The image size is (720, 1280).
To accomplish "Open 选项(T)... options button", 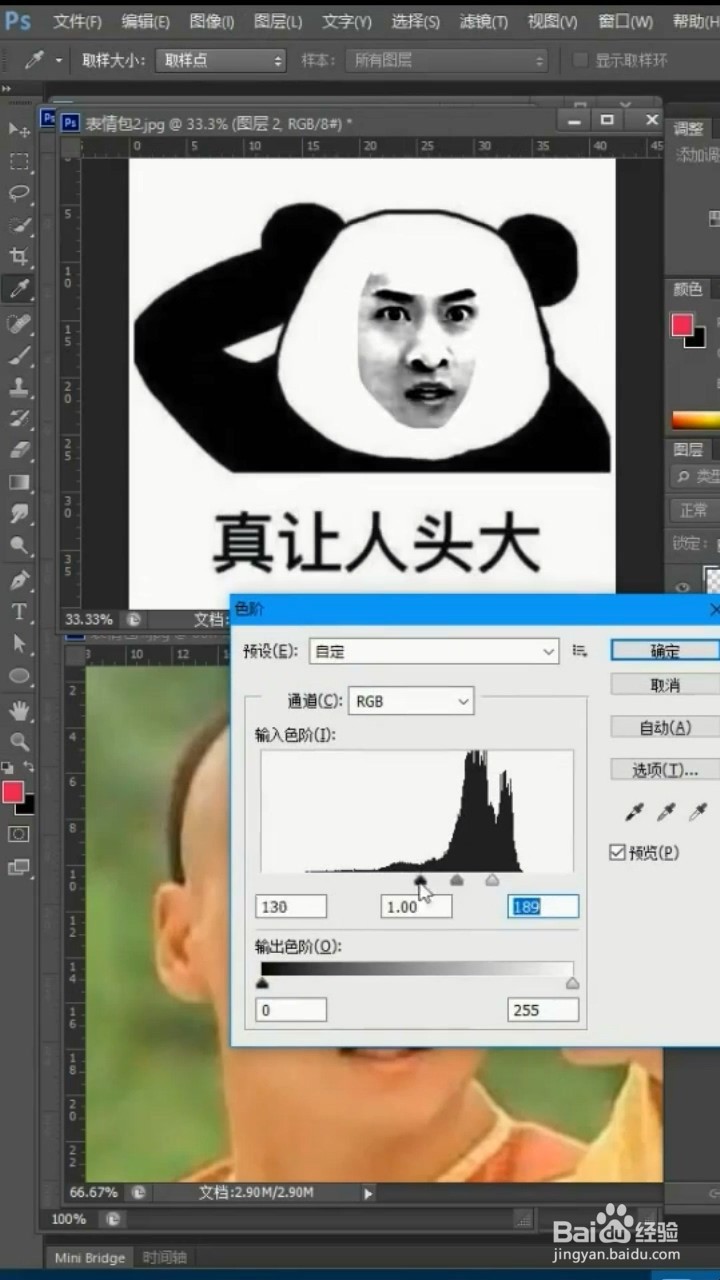I will [665, 769].
